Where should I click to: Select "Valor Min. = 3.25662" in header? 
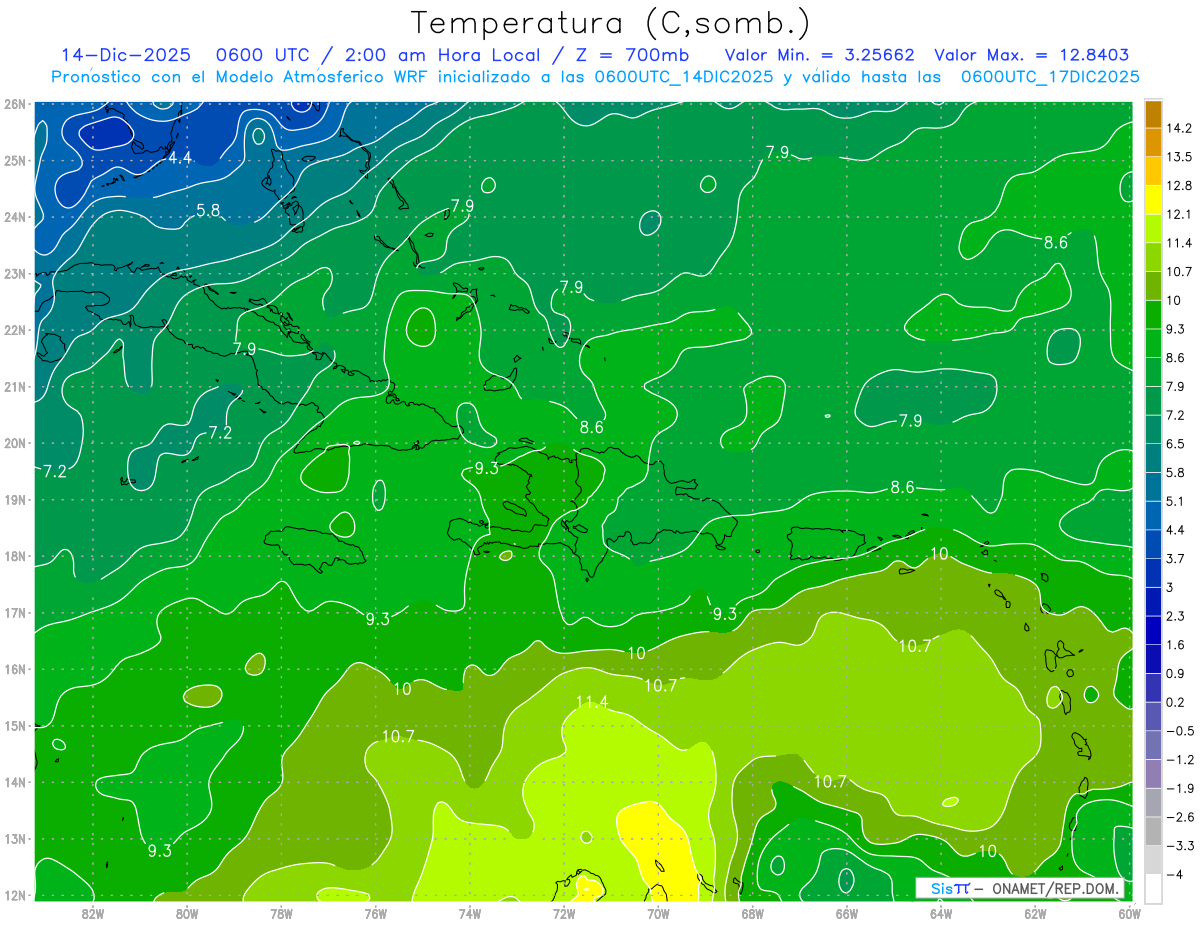pyautogui.click(x=819, y=55)
